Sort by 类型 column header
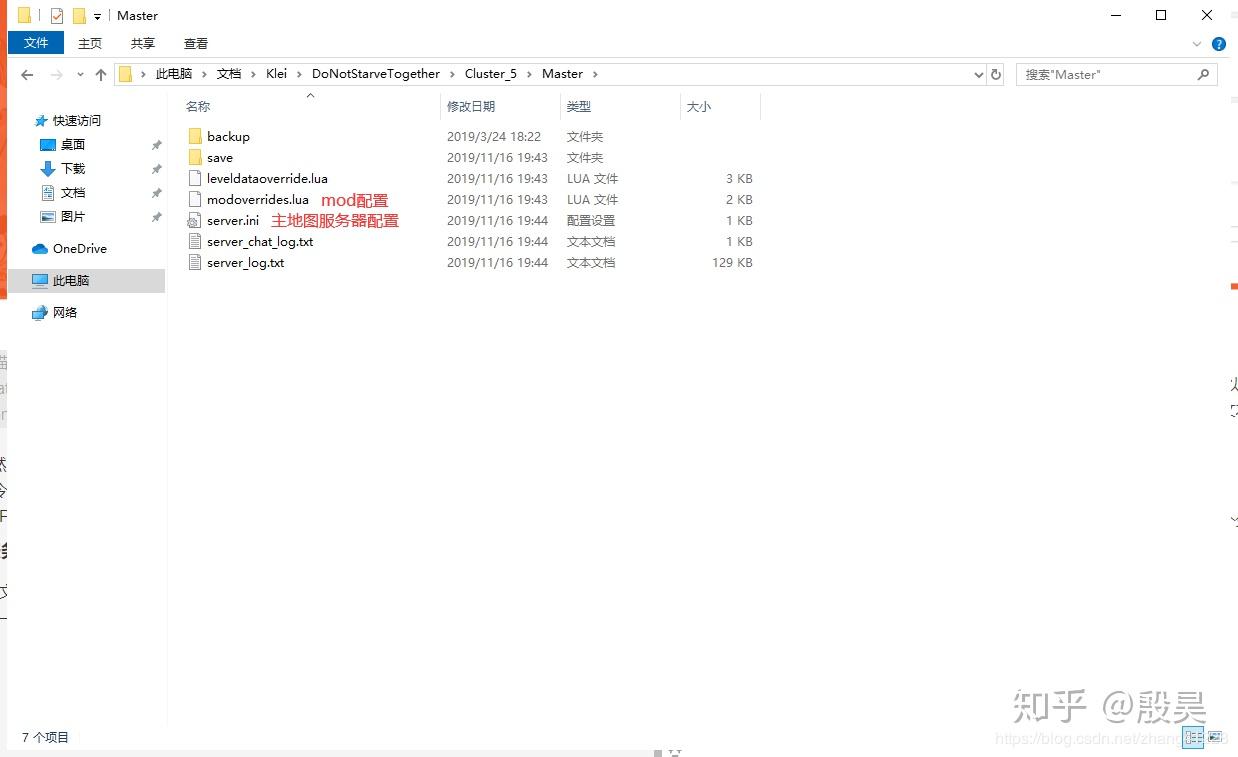This screenshot has height=757, width=1238. coord(578,106)
